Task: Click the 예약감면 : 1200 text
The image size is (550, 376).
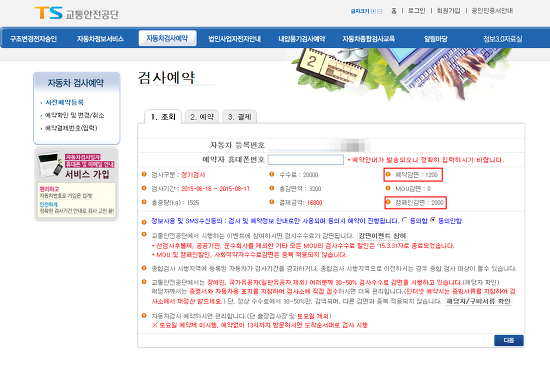Action: (x=417, y=175)
